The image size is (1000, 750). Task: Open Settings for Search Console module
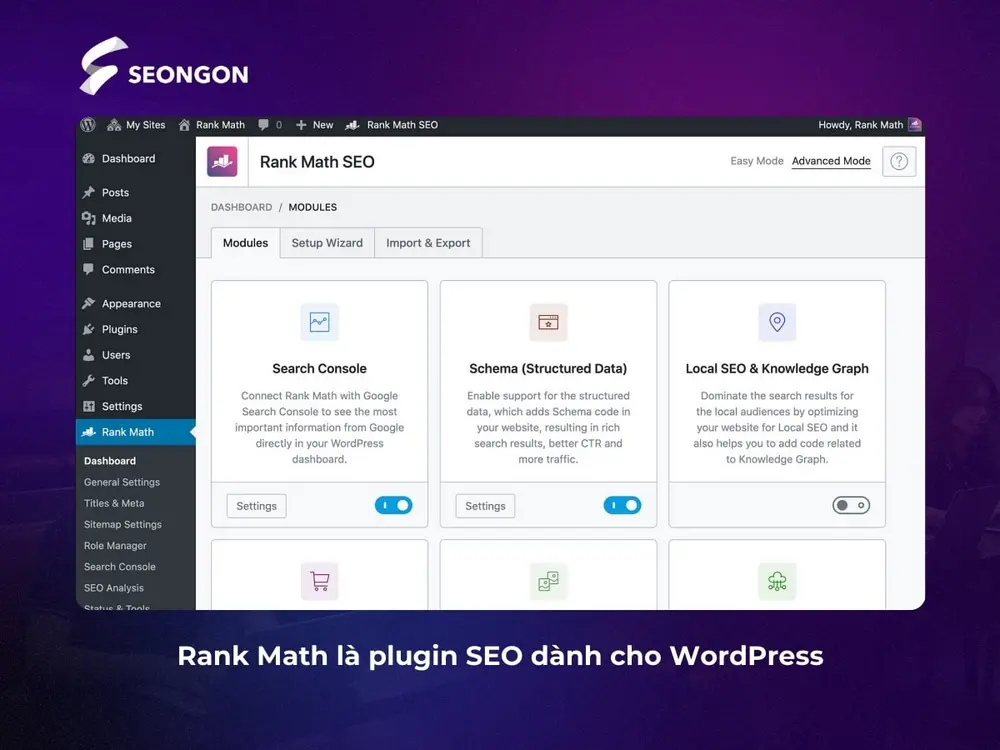(x=256, y=506)
